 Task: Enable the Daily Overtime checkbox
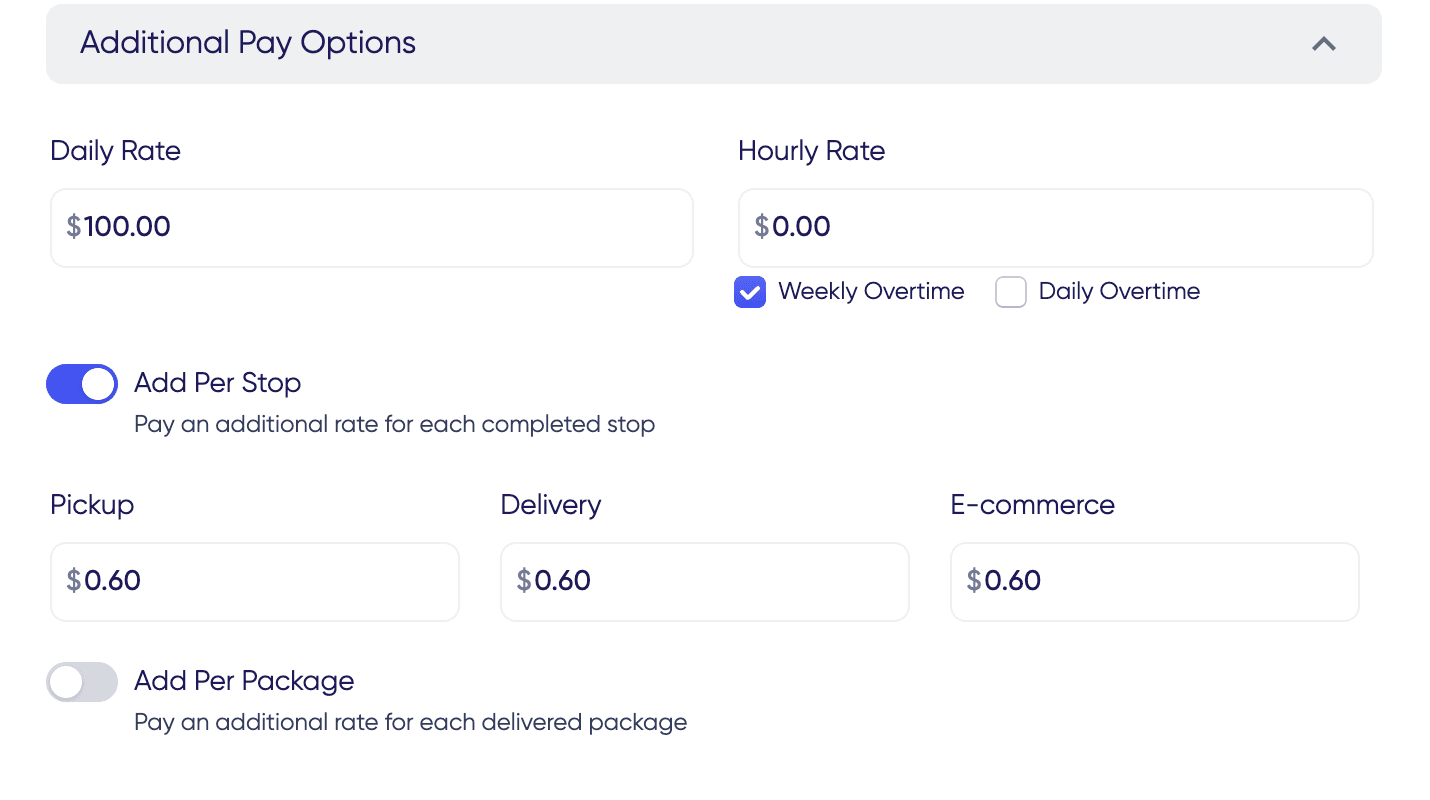[x=1011, y=292]
